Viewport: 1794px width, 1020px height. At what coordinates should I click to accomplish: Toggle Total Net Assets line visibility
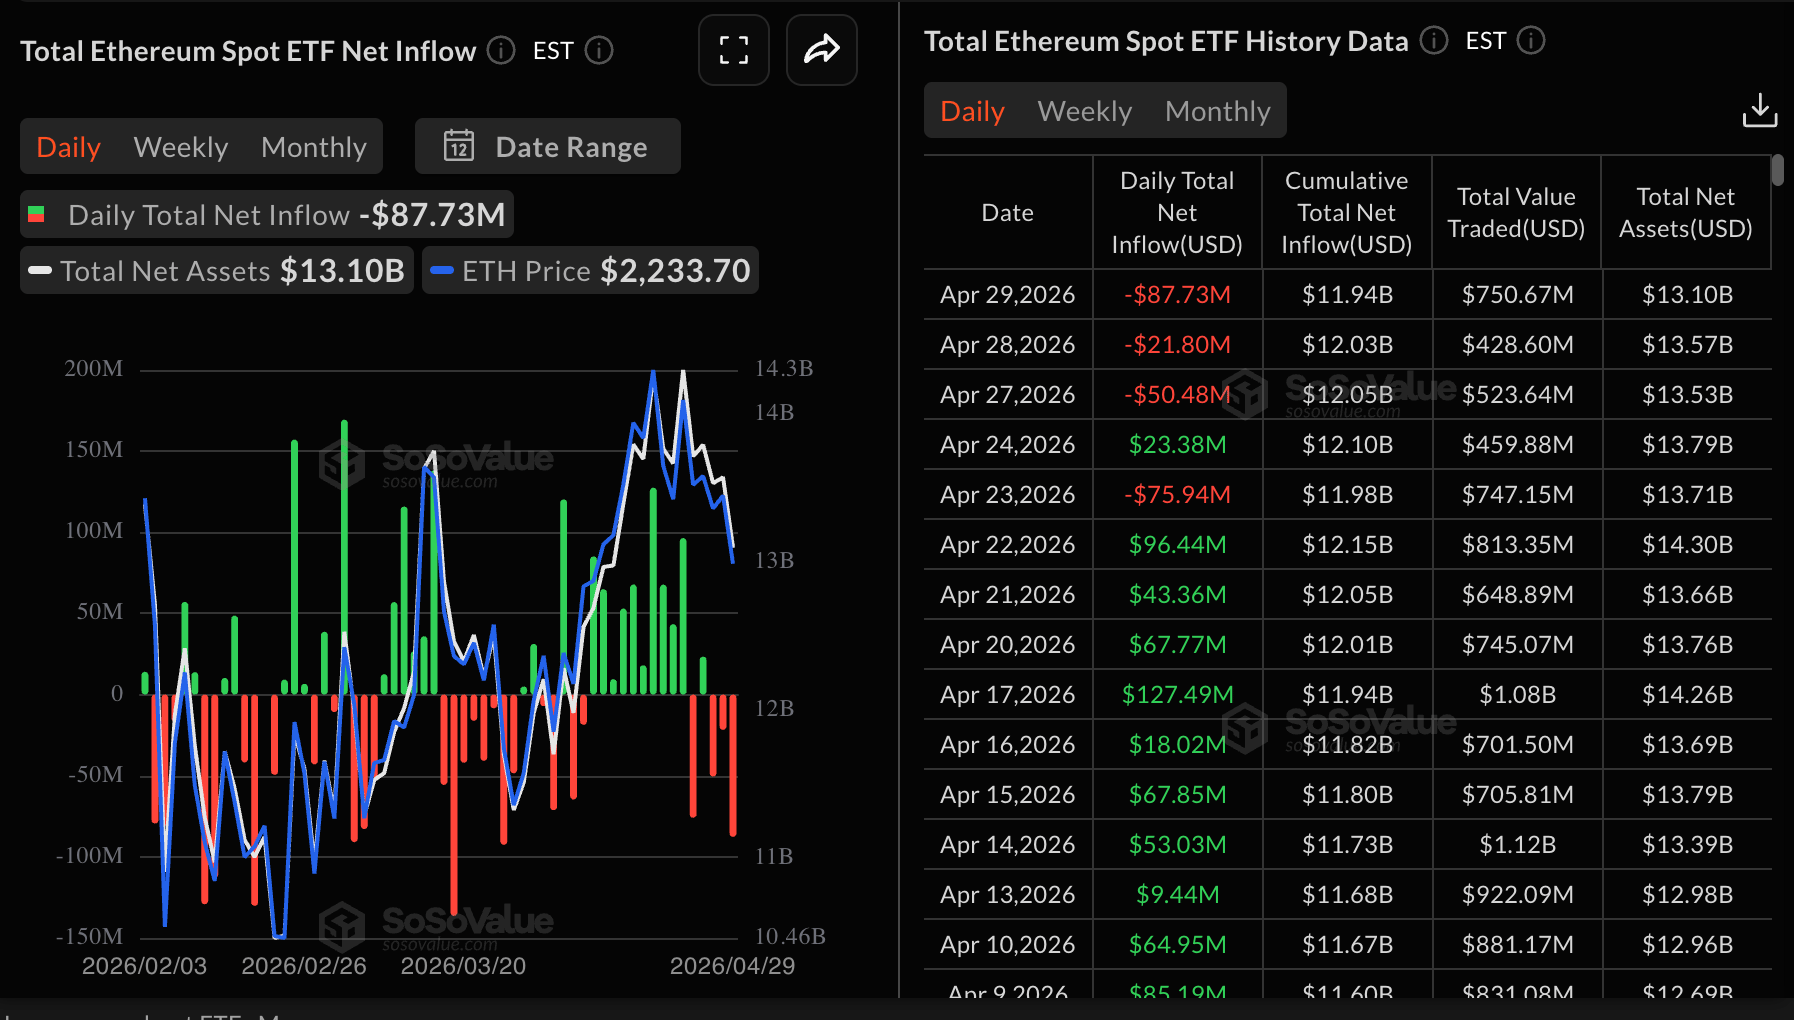click(x=216, y=271)
